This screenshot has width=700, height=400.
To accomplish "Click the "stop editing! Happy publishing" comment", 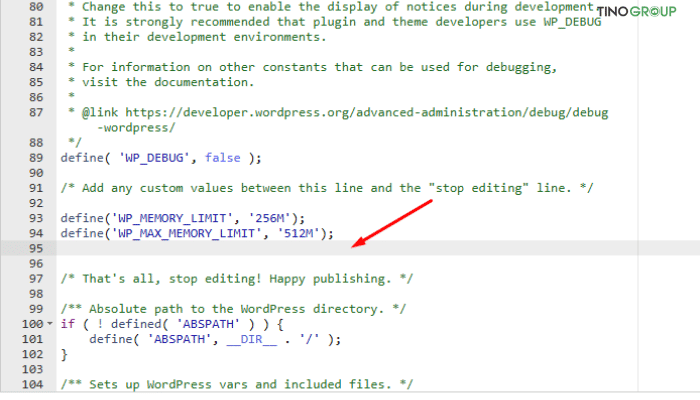I will 237,279.
